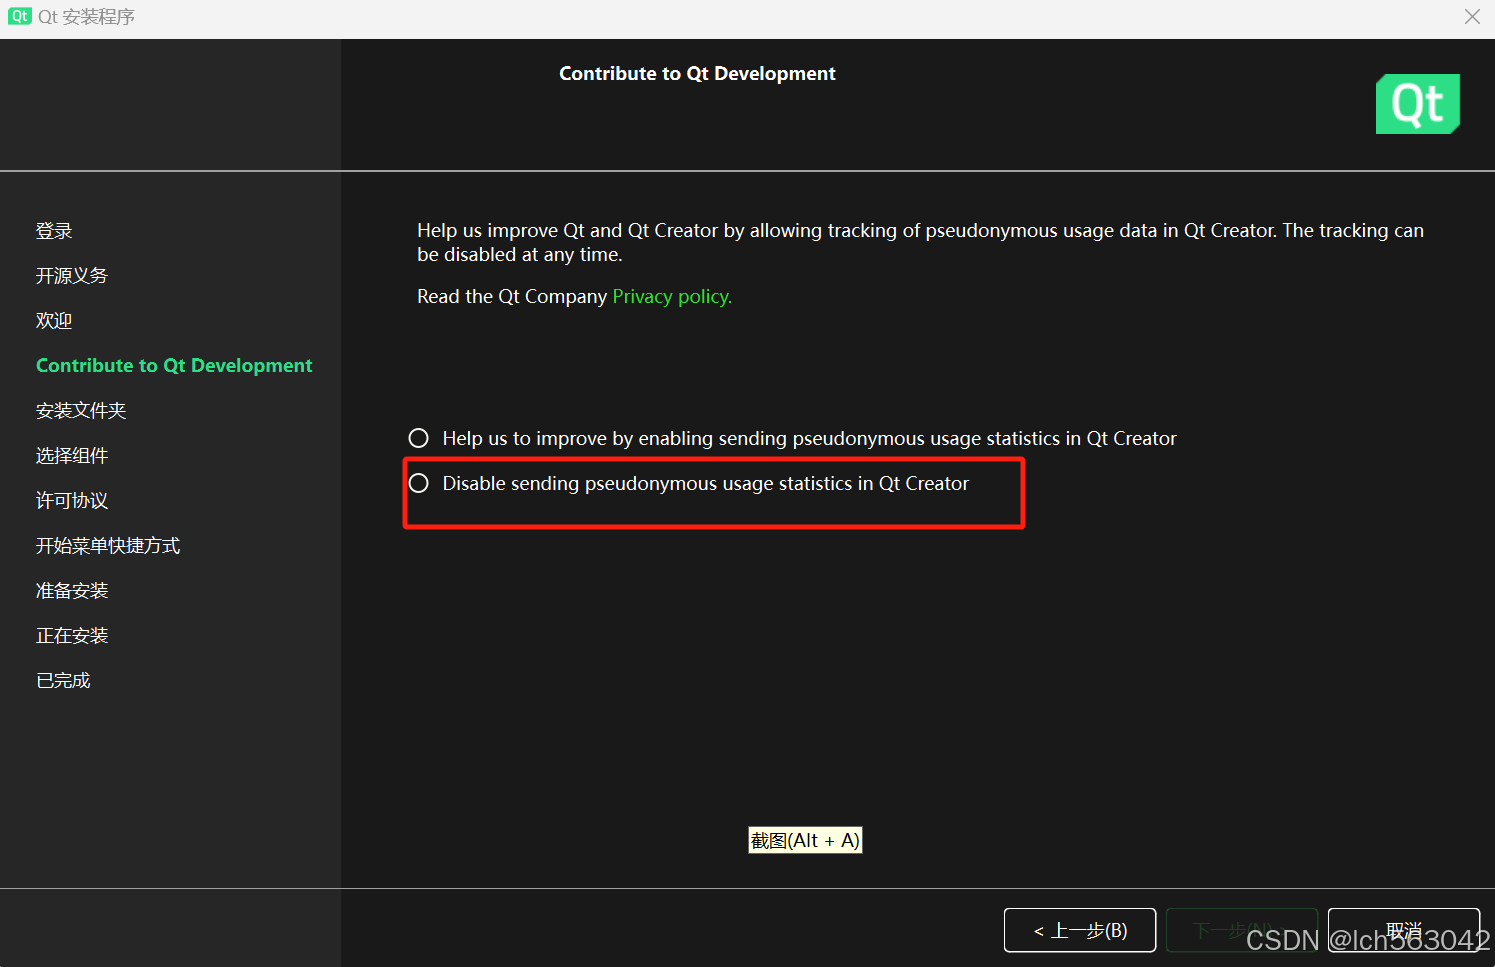
Task: Click the 准备安装 step in the sidebar
Action: 72,591
